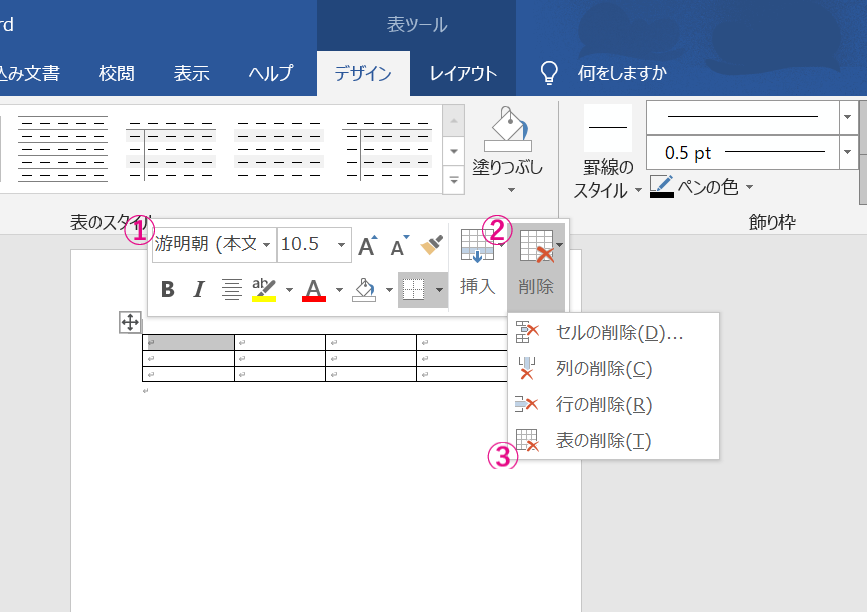This screenshot has height=612, width=867.
Task: Select 列の削除 menu entry
Action: click(x=603, y=369)
